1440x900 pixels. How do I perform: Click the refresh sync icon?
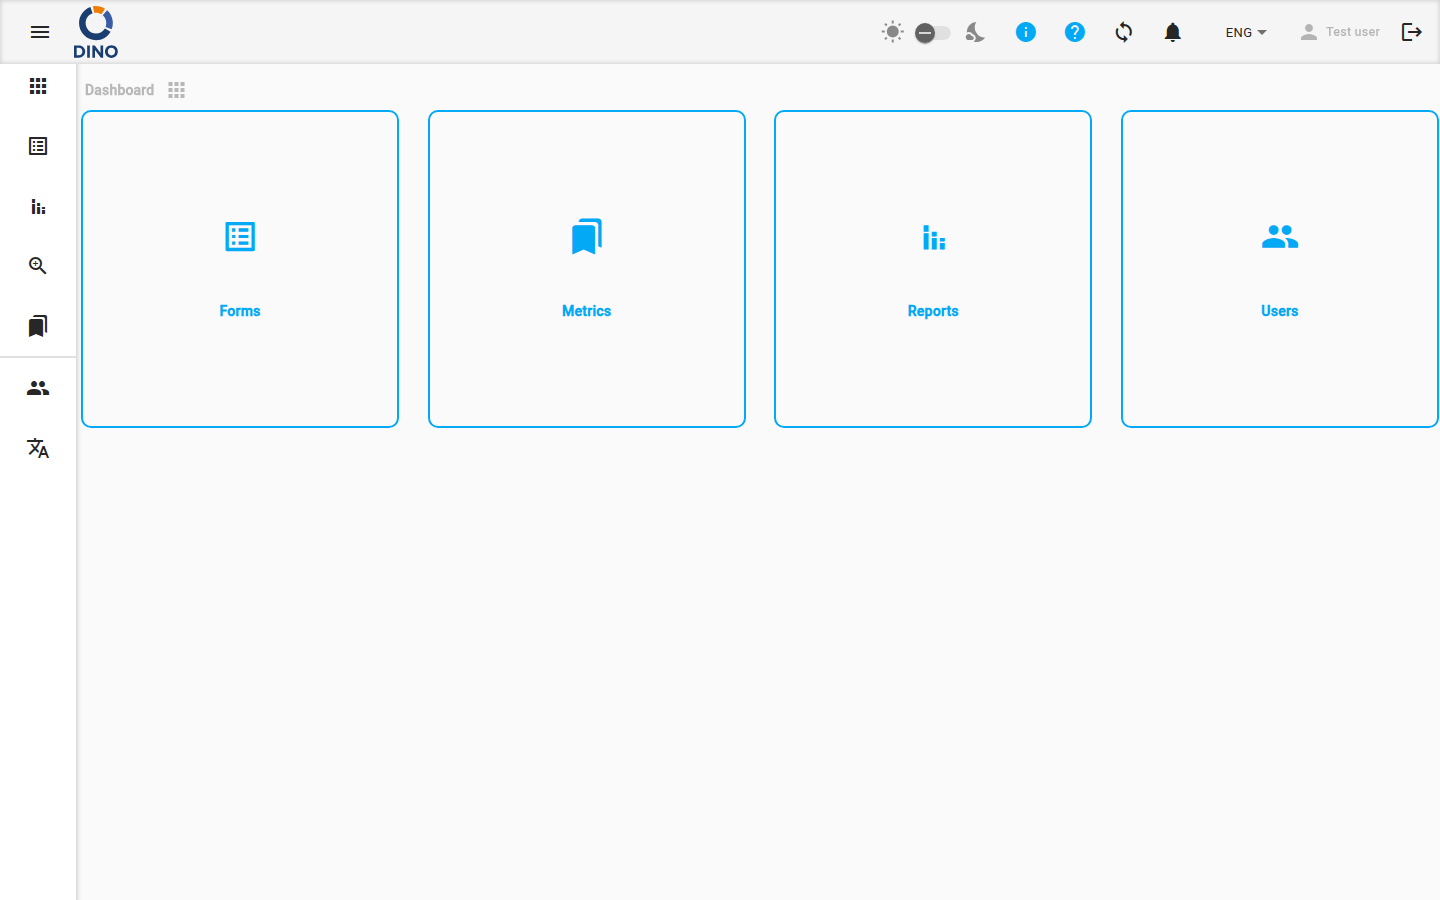click(x=1123, y=32)
